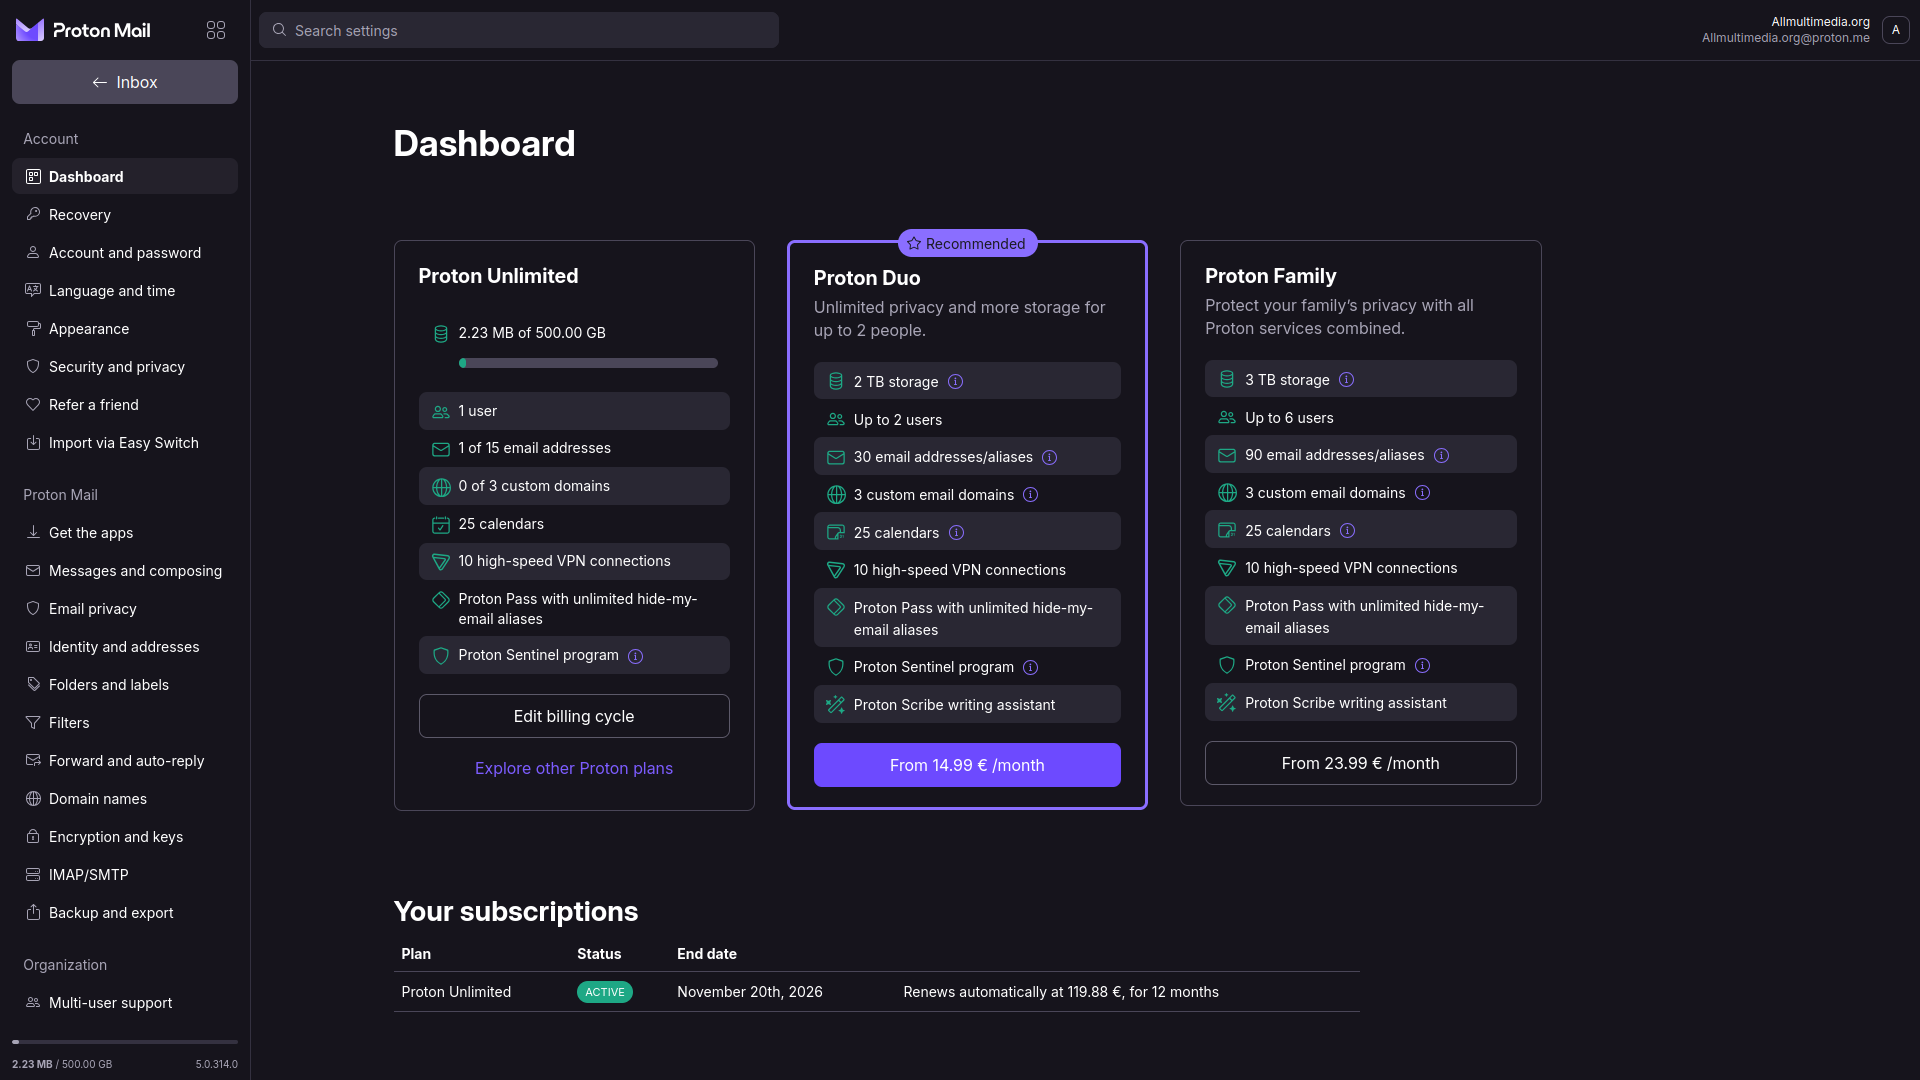Open Encryption and keys section

[116, 837]
